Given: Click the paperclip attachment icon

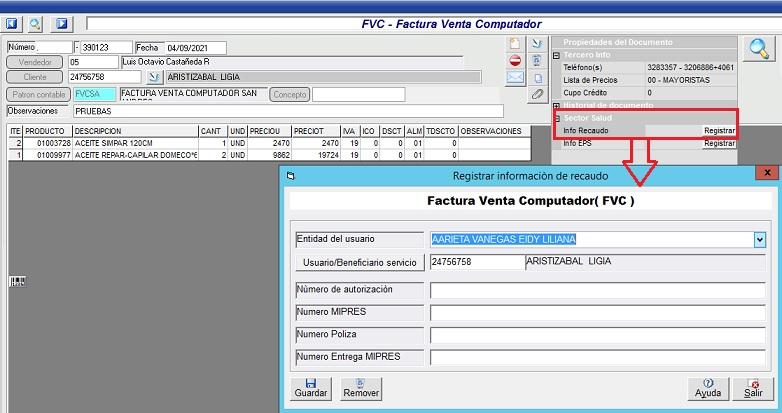Looking at the screenshot, I should (537, 94).
